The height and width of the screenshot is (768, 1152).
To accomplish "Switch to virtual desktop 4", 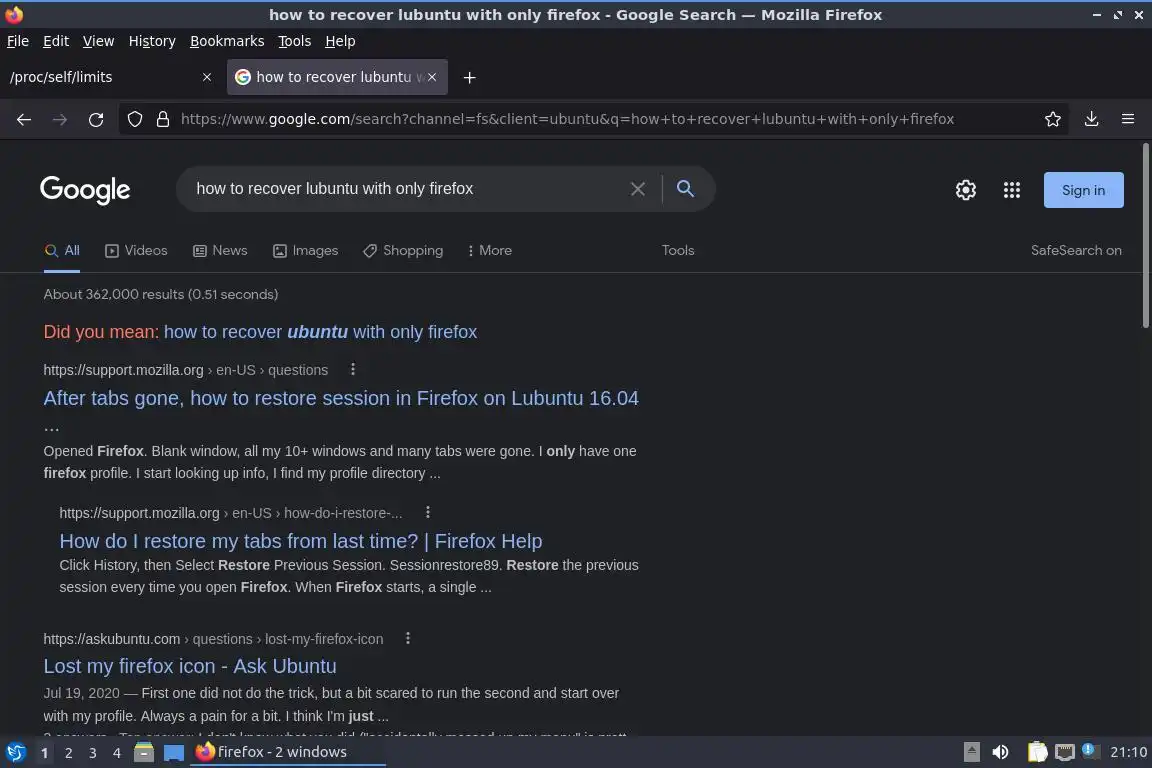I will coord(117,753).
